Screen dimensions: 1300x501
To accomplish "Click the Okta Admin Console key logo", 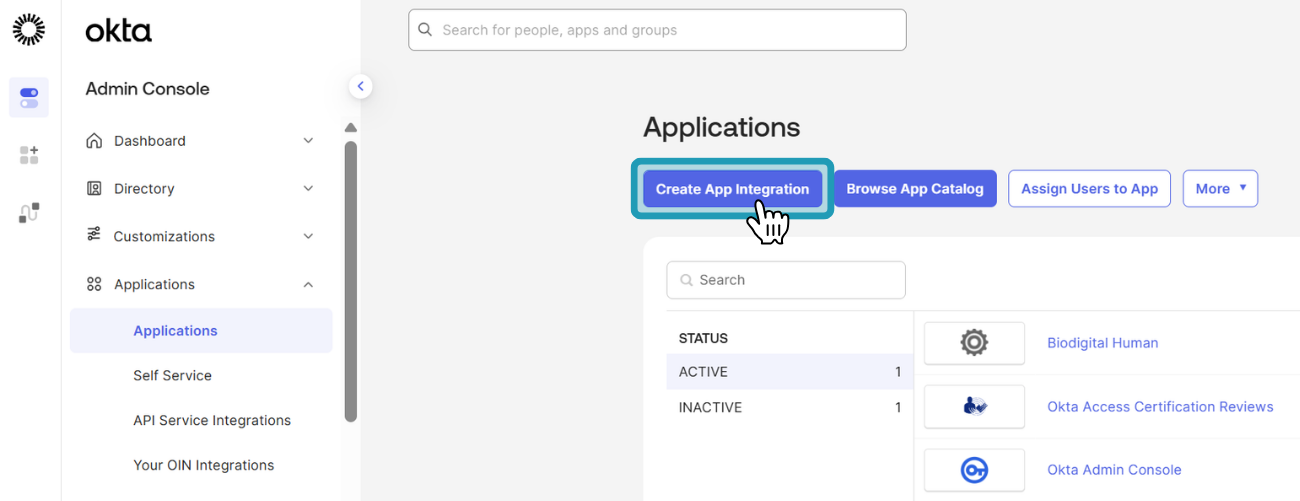I will 975,470.
